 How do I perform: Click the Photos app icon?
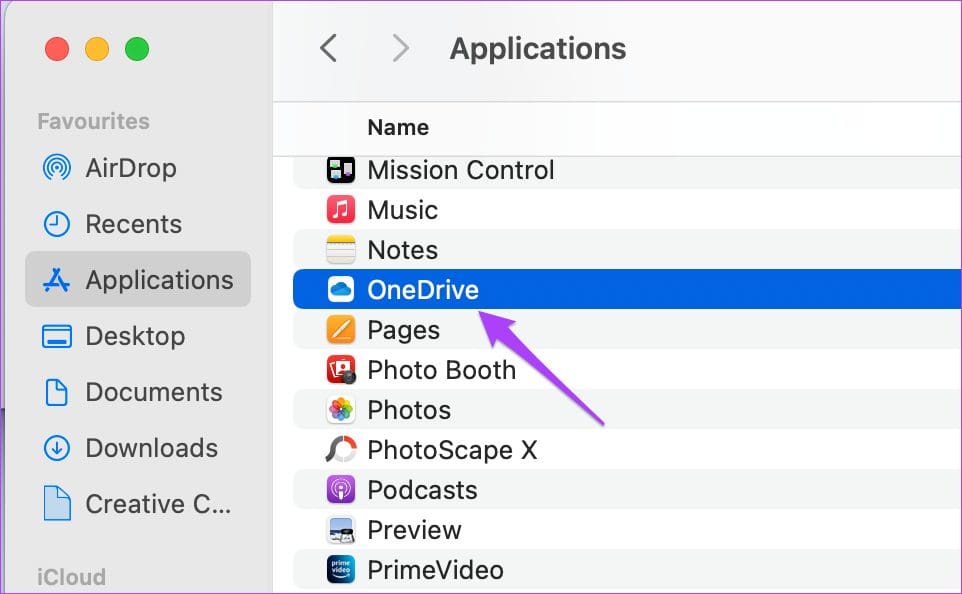[x=341, y=409]
